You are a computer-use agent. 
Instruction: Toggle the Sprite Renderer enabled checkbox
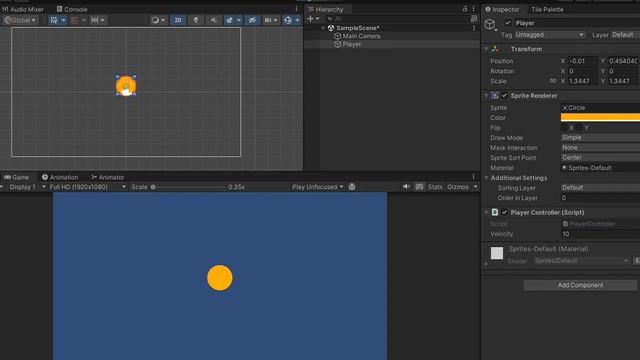(x=504, y=96)
